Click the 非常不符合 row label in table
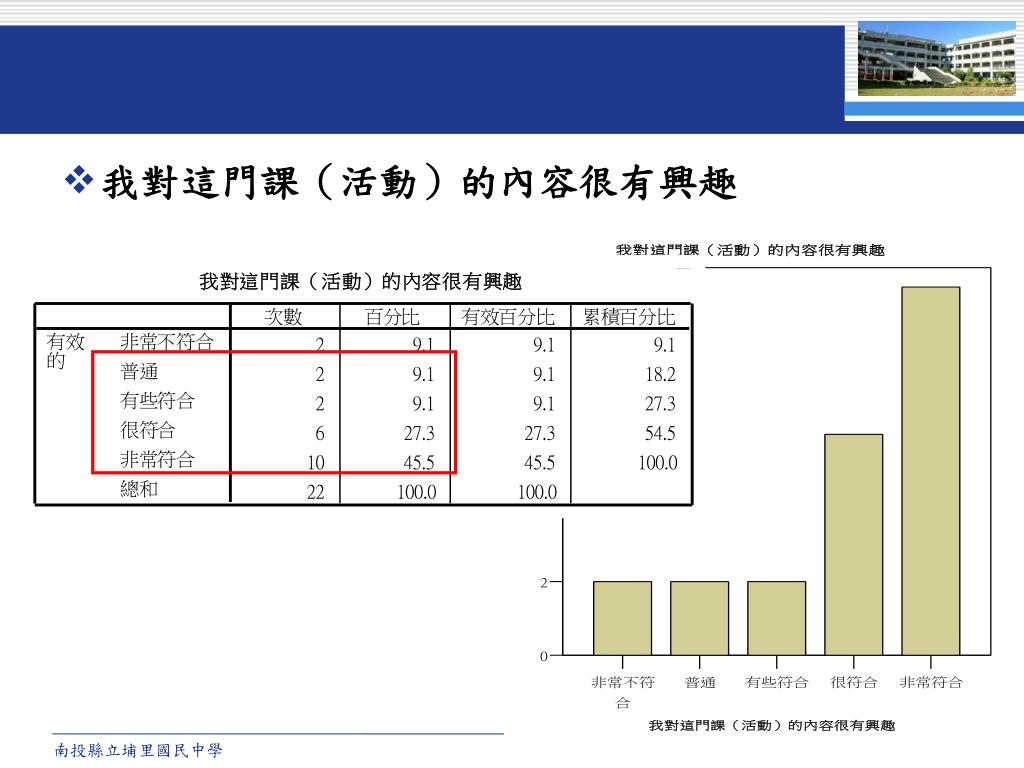This screenshot has height=768, width=1024. (167, 342)
